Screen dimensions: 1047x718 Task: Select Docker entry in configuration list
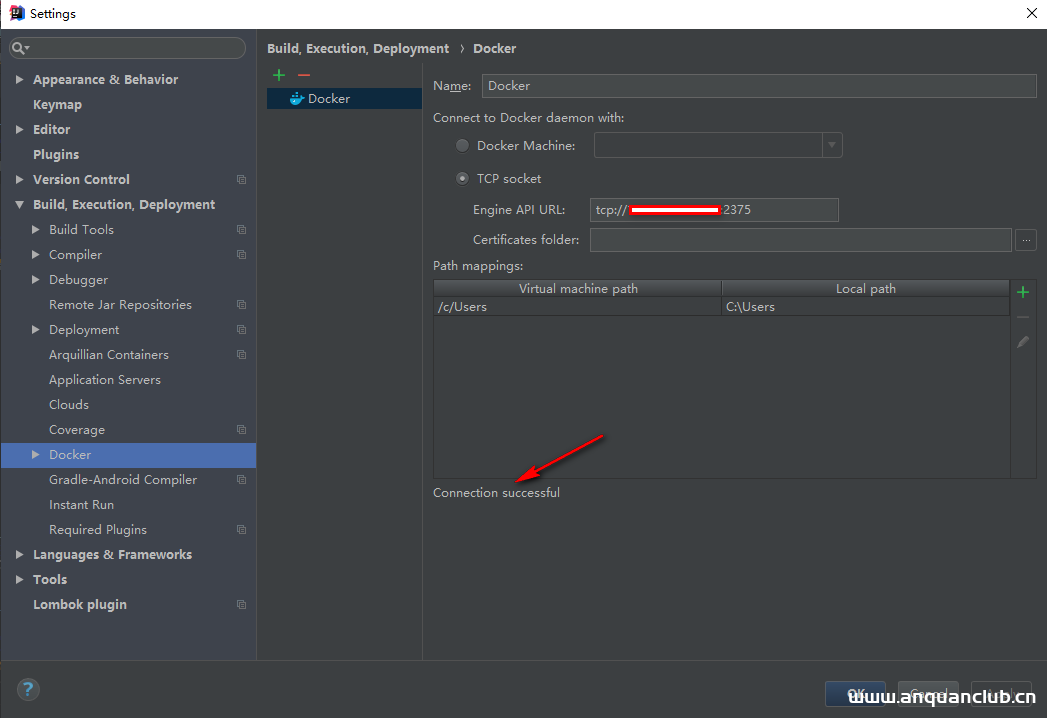(328, 99)
